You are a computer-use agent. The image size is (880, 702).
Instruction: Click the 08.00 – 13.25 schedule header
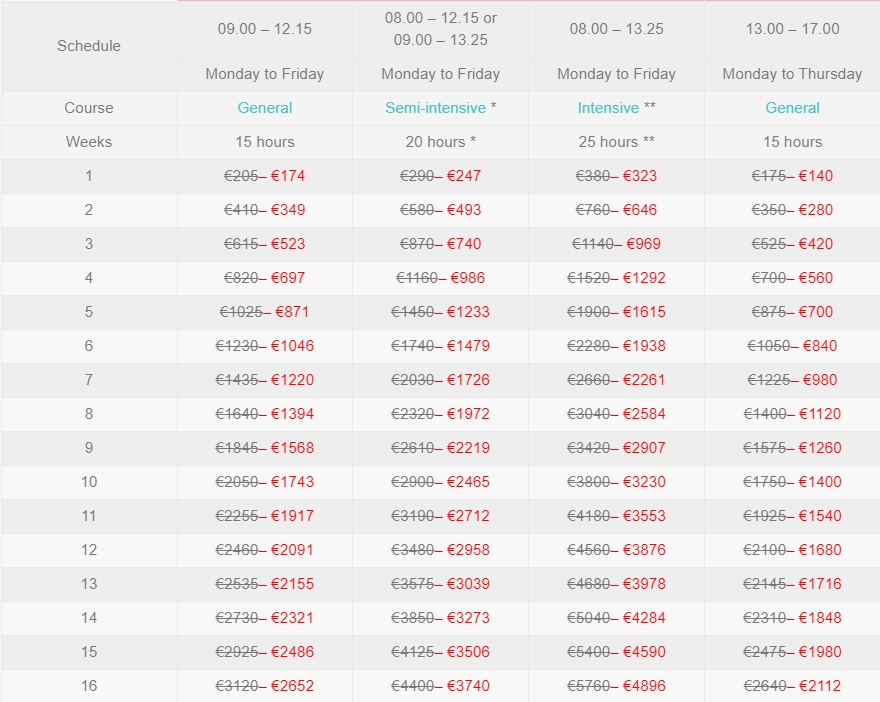click(616, 29)
